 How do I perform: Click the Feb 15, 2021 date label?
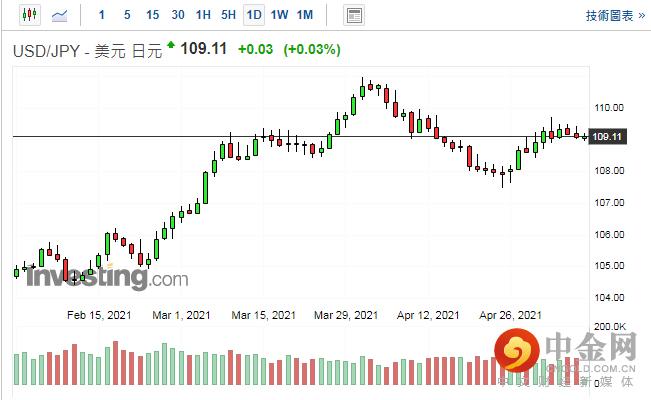(x=99, y=315)
